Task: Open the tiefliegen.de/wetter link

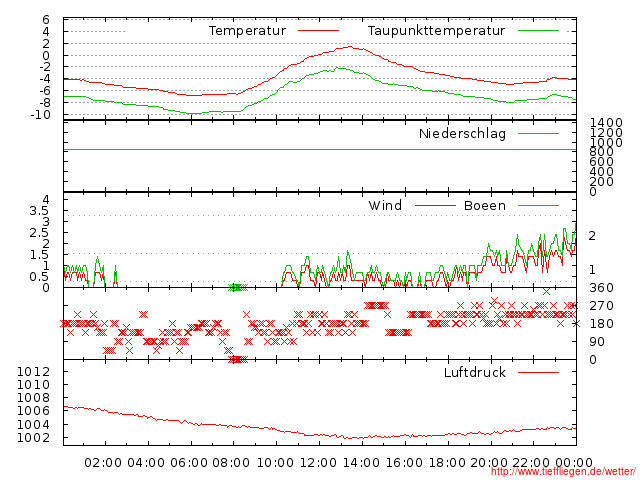Action: pyautogui.click(x=563, y=472)
